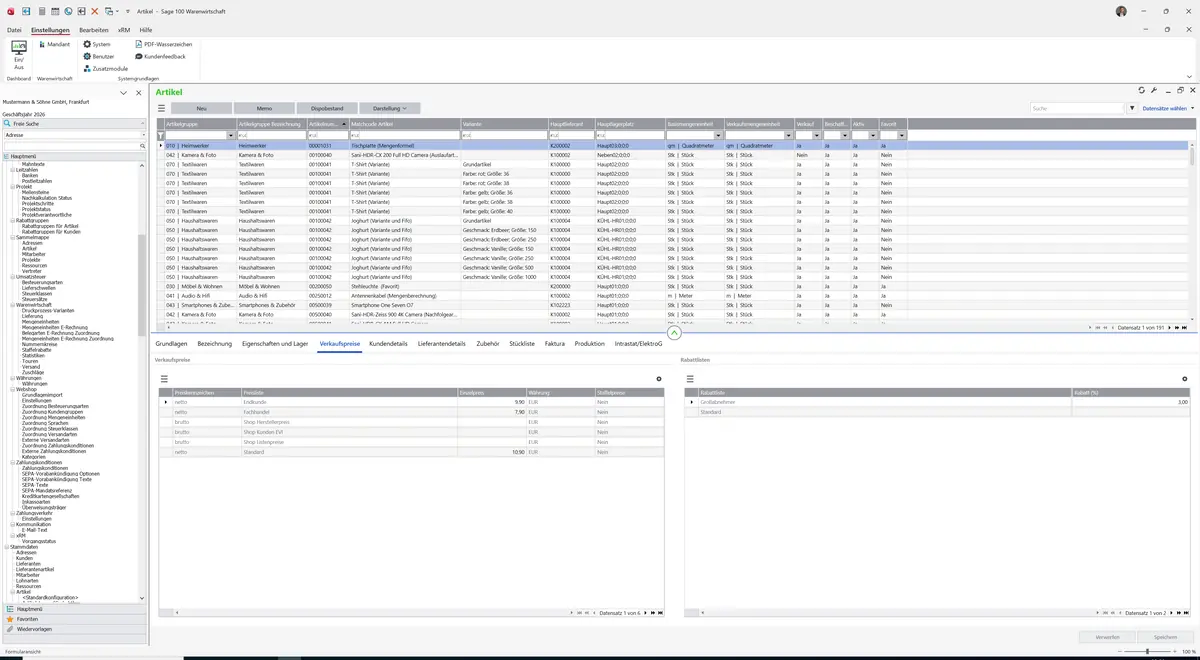Close the navigation pane with X
This screenshot has width=1200, height=660.
(137, 92)
